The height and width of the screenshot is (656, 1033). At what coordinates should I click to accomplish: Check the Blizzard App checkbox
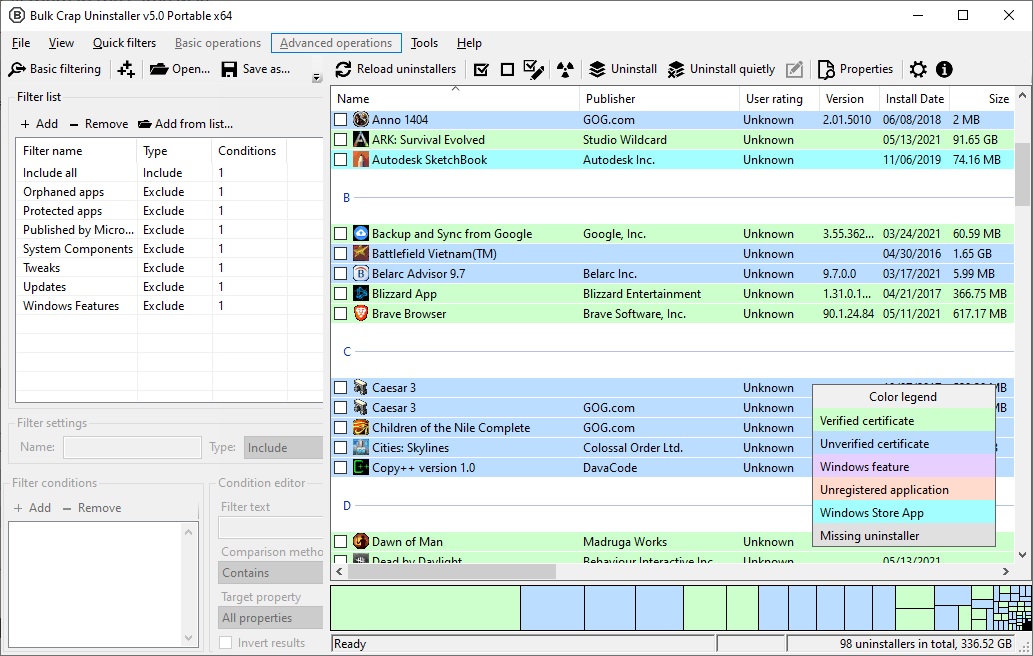[x=340, y=294]
